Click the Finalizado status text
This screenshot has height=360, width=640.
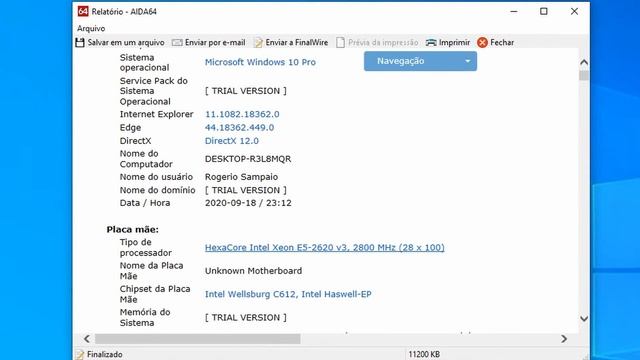(x=104, y=354)
